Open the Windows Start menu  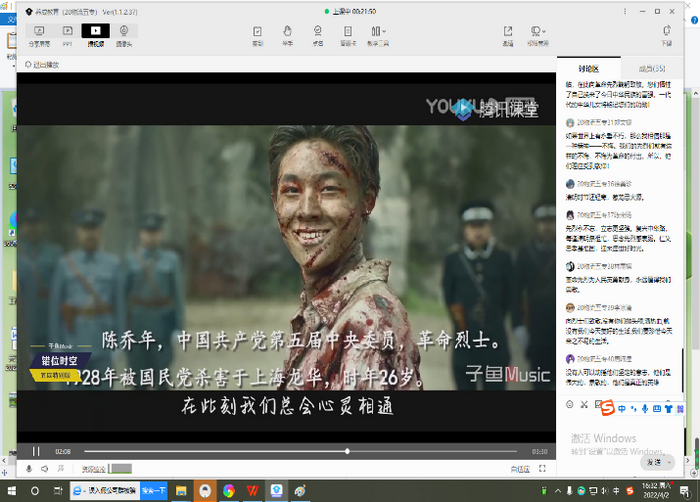tap(10, 490)
